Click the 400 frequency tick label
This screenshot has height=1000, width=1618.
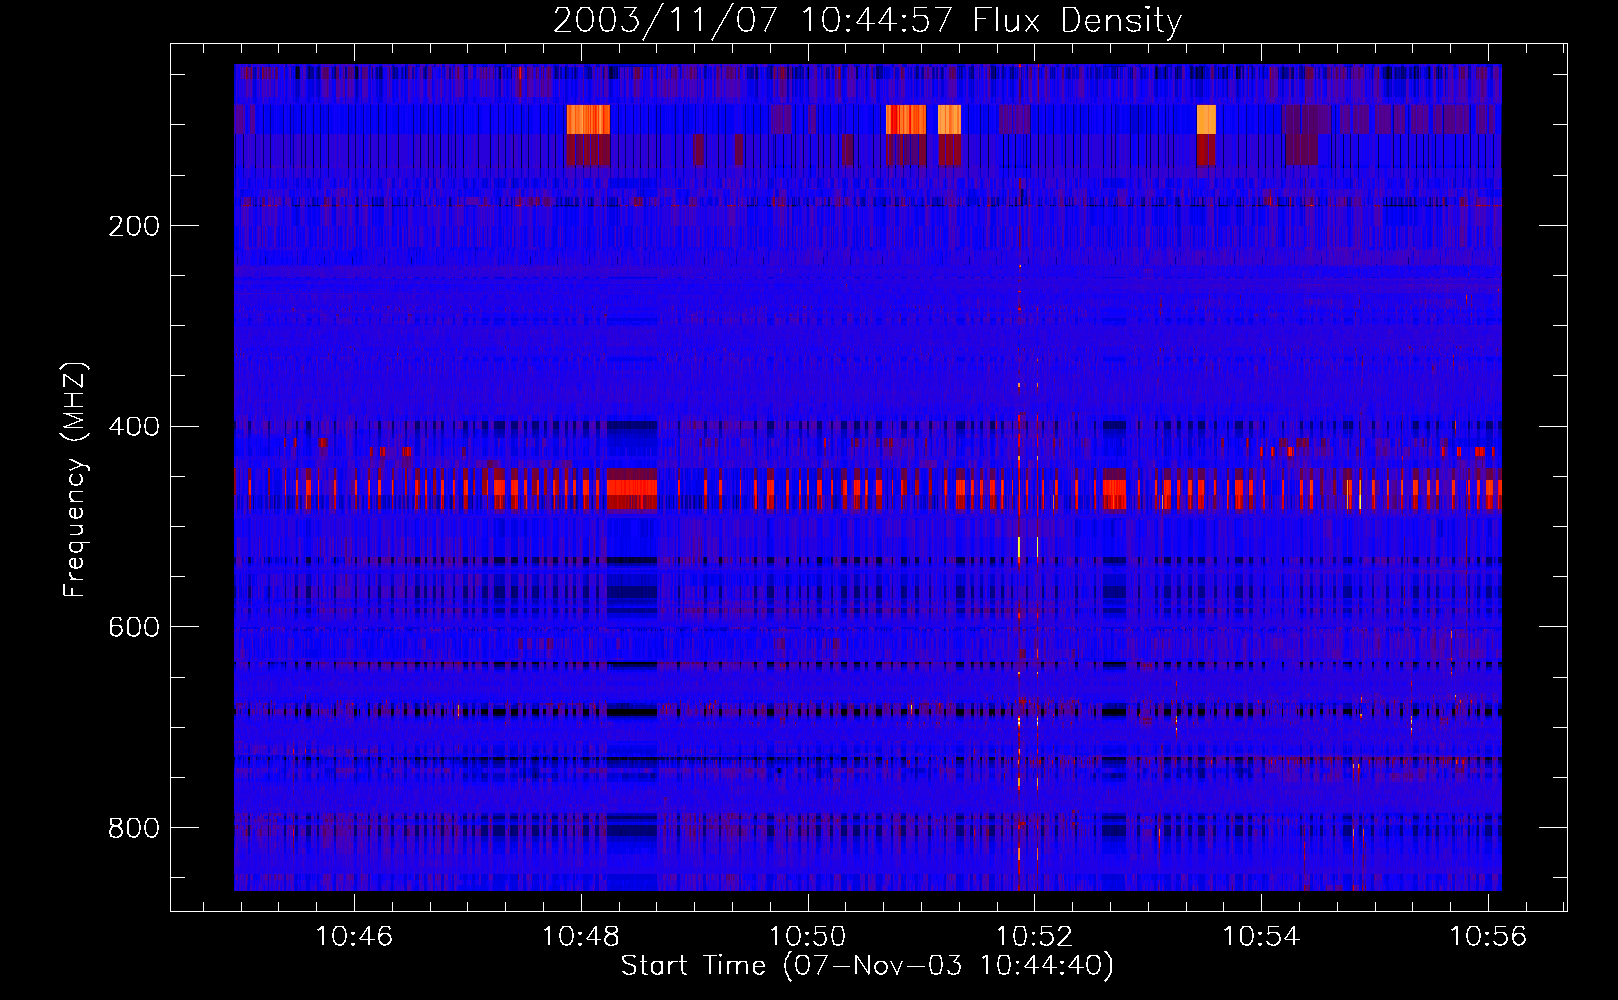point(134,427)
